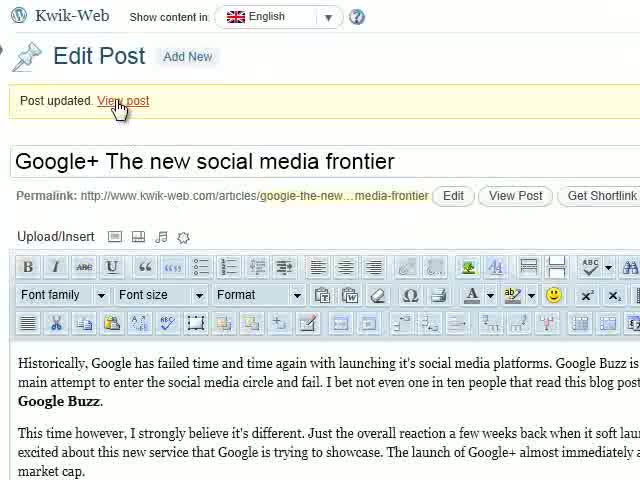Screen dimensions: 640x480
Task: Click the editor paragraph starting 'Historically, Google'
Action: [x=329, y=382]
